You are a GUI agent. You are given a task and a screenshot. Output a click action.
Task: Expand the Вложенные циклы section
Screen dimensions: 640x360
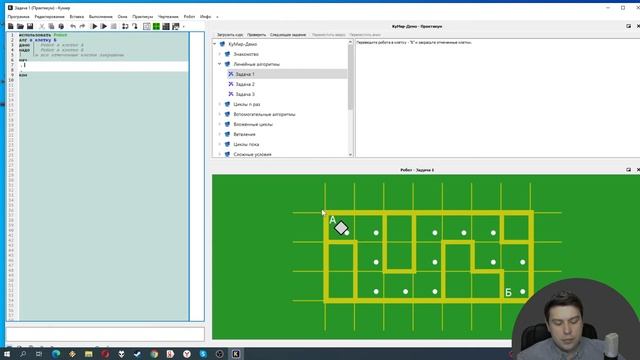(220, 124)
